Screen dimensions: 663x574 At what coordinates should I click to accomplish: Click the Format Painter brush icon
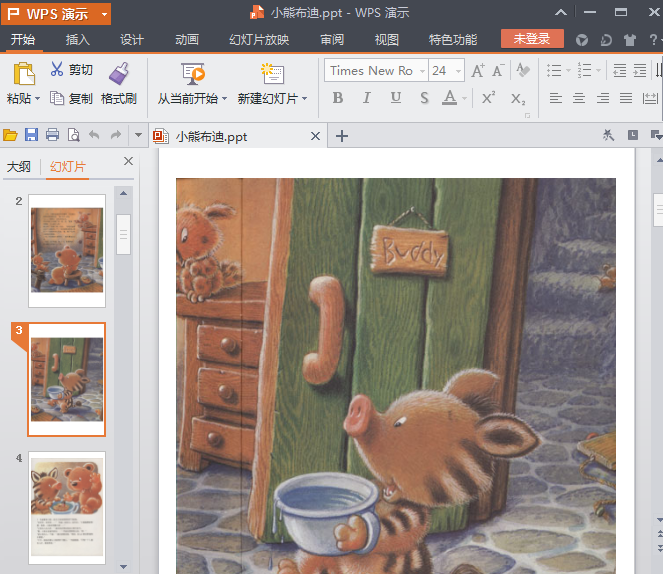coord(119,73)
